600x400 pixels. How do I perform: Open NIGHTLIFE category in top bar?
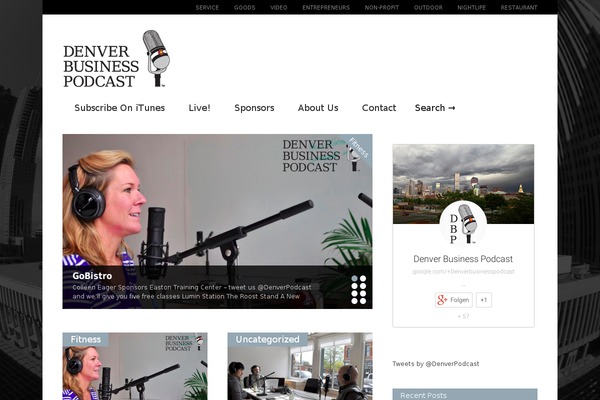(471, 7)
